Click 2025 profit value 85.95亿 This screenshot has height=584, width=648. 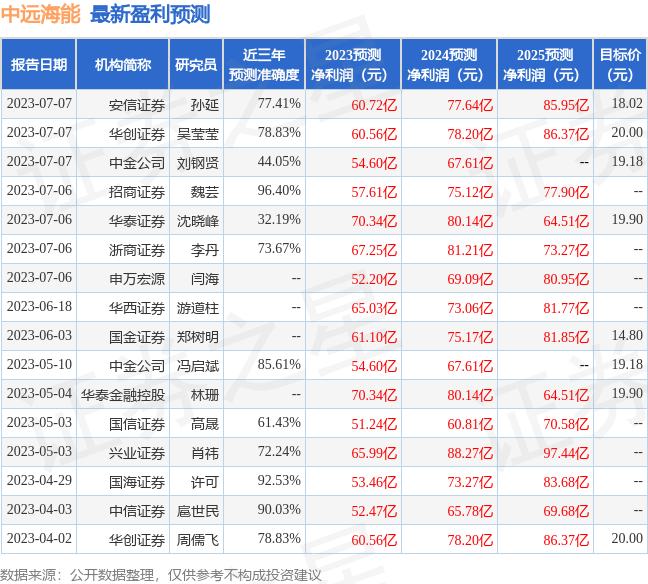pyautogui.click(x=566, y=105)
